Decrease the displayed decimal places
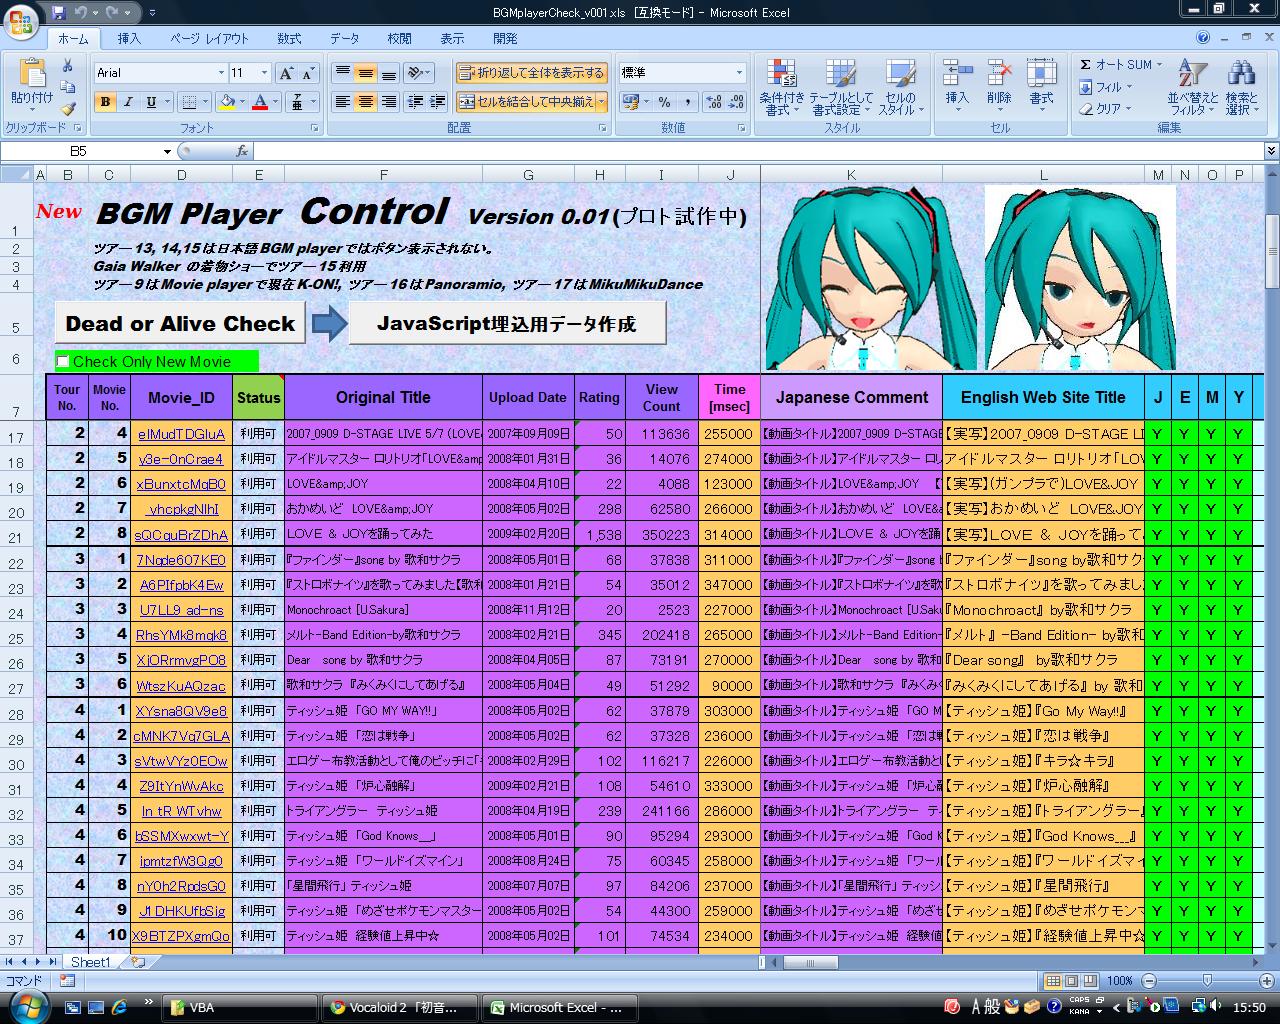The height and width of the screenshot is (1024, 1280). (737, 102)
